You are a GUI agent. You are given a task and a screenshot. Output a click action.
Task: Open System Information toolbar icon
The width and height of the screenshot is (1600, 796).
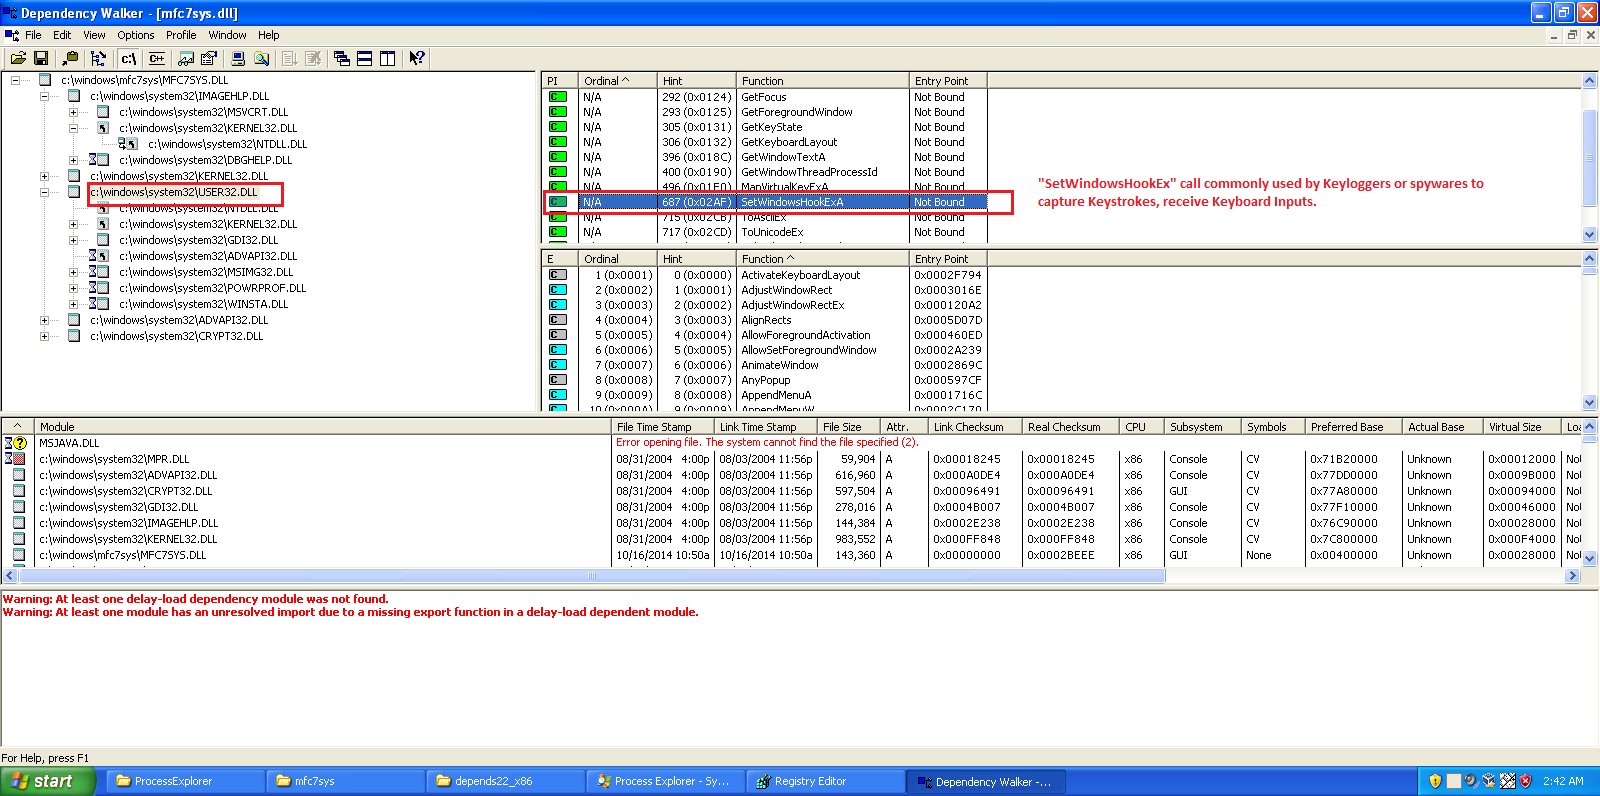coord(238,59)
